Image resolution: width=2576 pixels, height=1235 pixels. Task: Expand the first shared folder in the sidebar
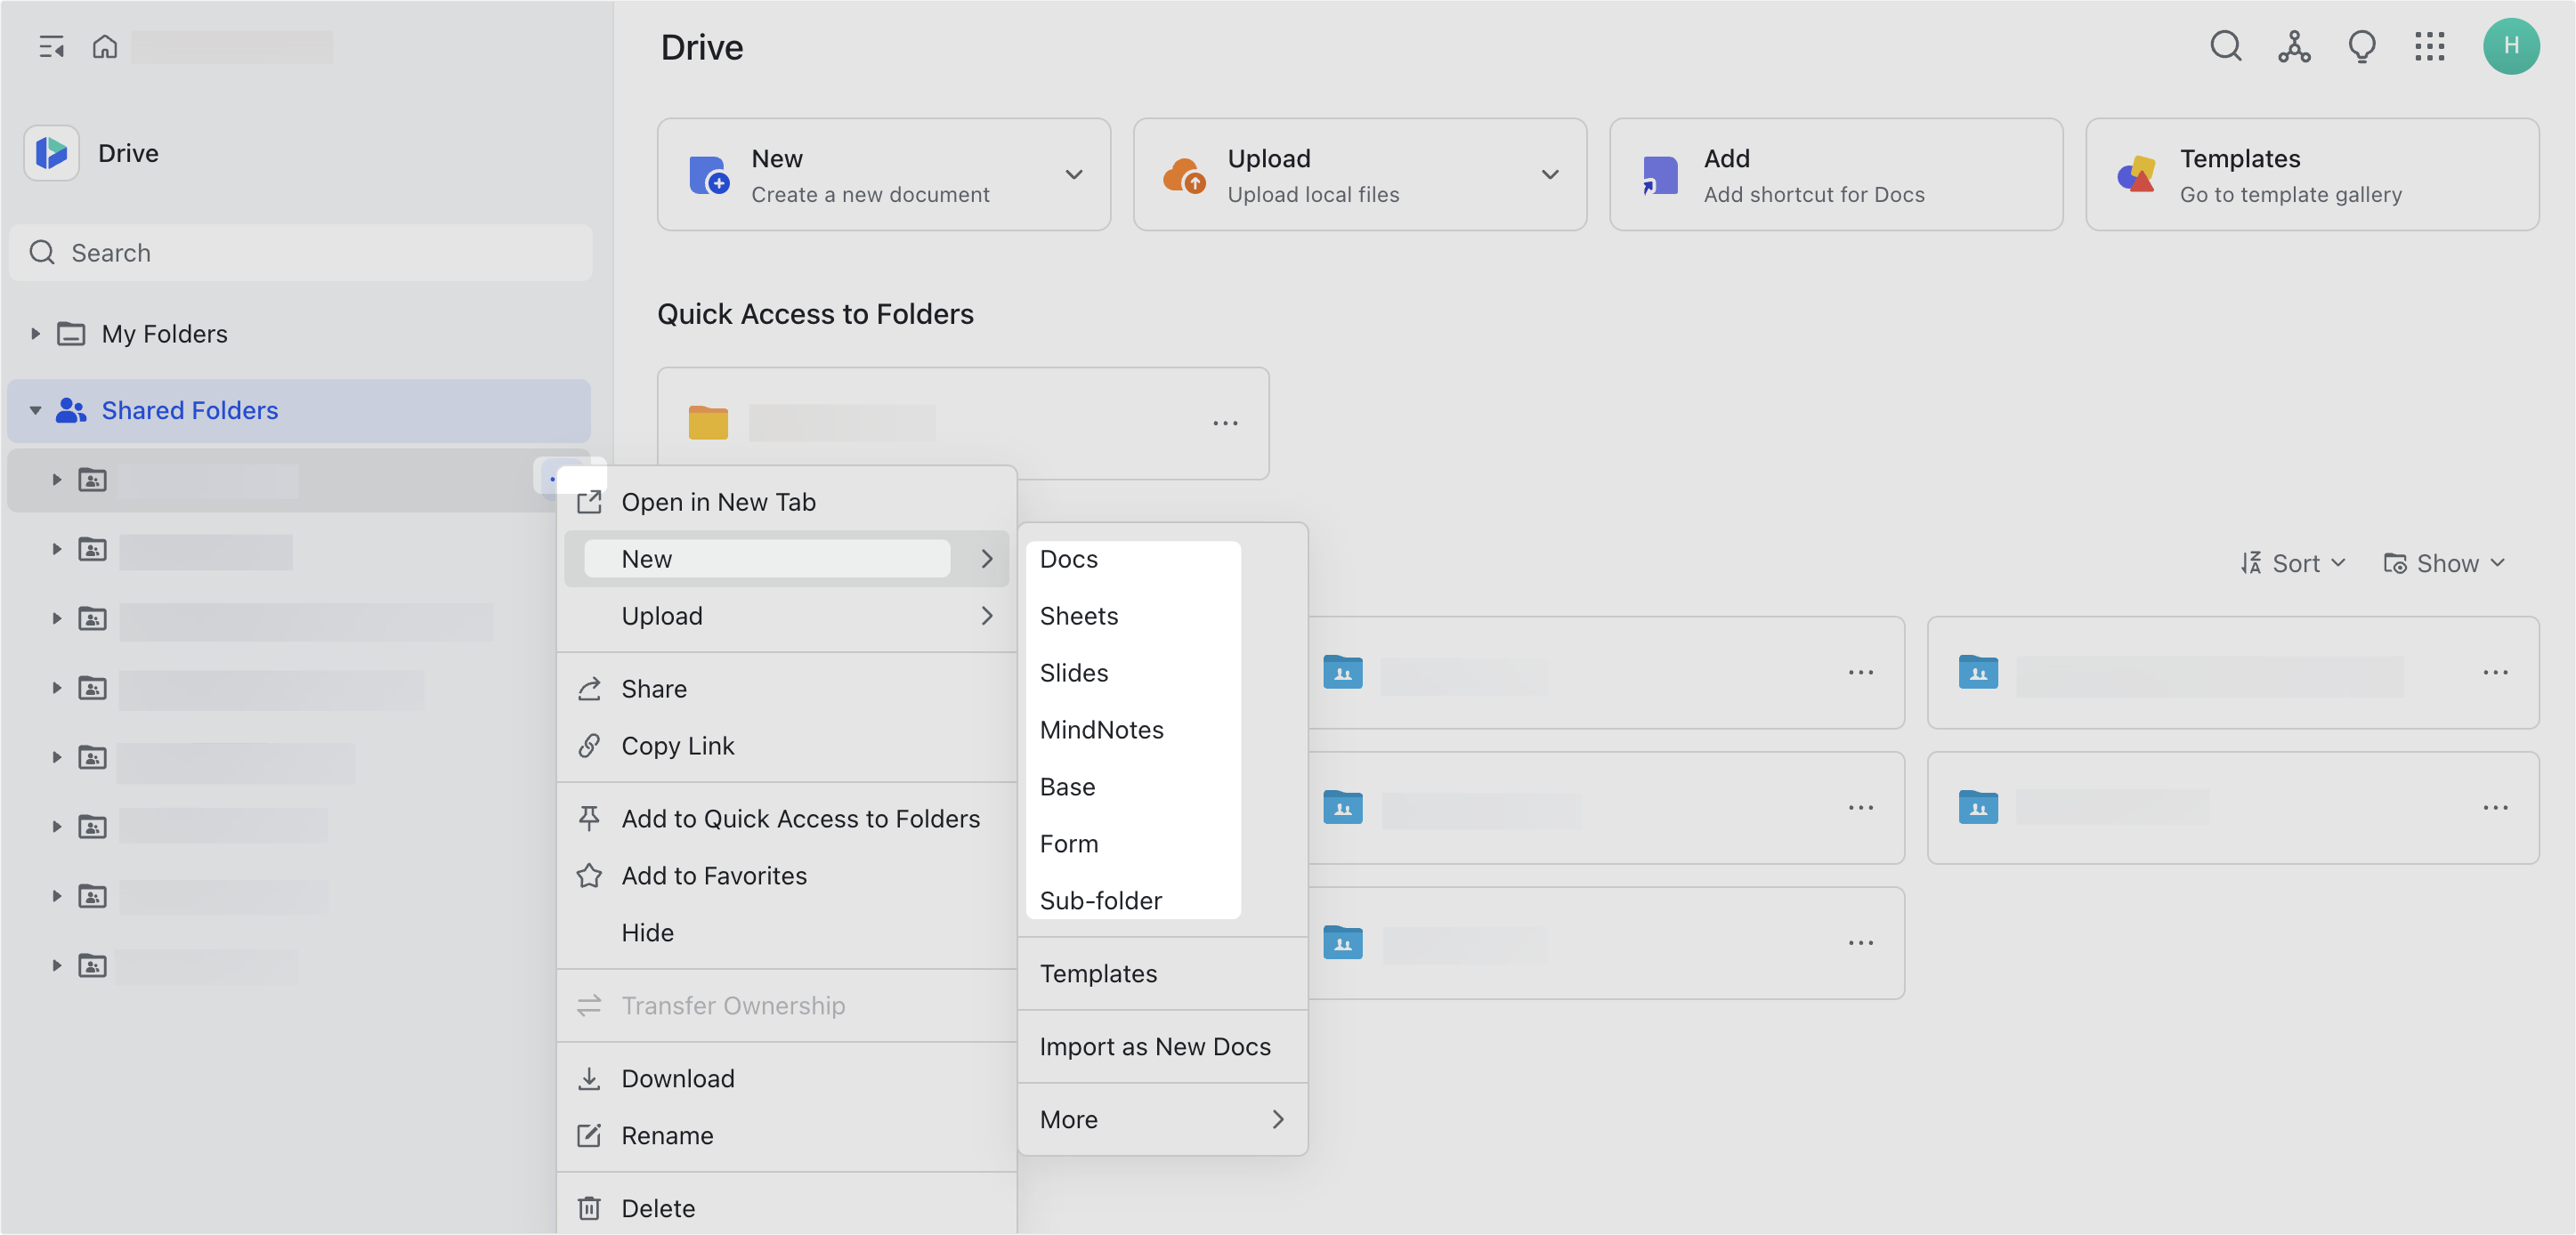click(57, 481)
